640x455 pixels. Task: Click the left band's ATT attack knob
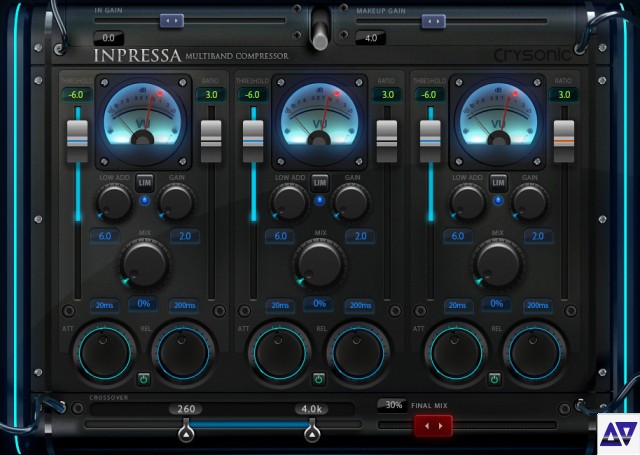pyautogui.click(x=104, y=351)
